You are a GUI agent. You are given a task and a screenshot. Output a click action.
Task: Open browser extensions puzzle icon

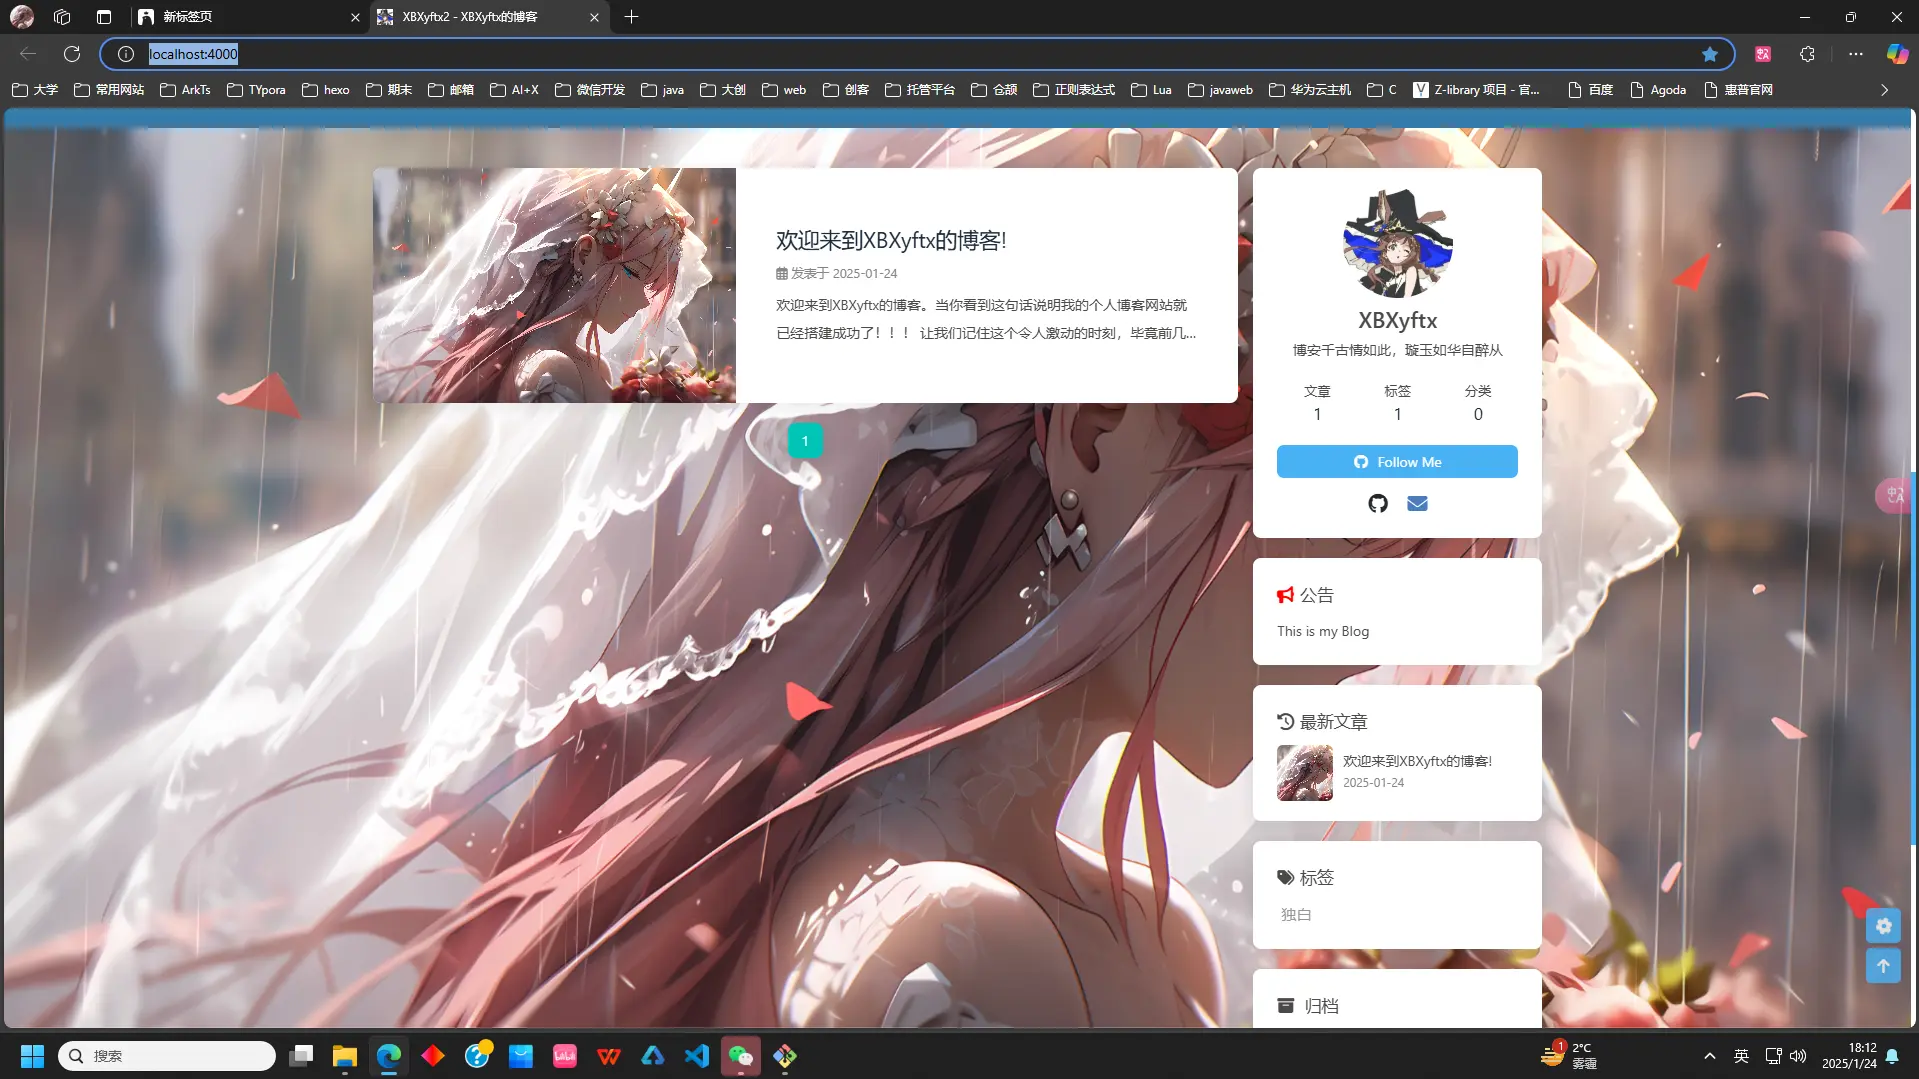point(1807,54)
